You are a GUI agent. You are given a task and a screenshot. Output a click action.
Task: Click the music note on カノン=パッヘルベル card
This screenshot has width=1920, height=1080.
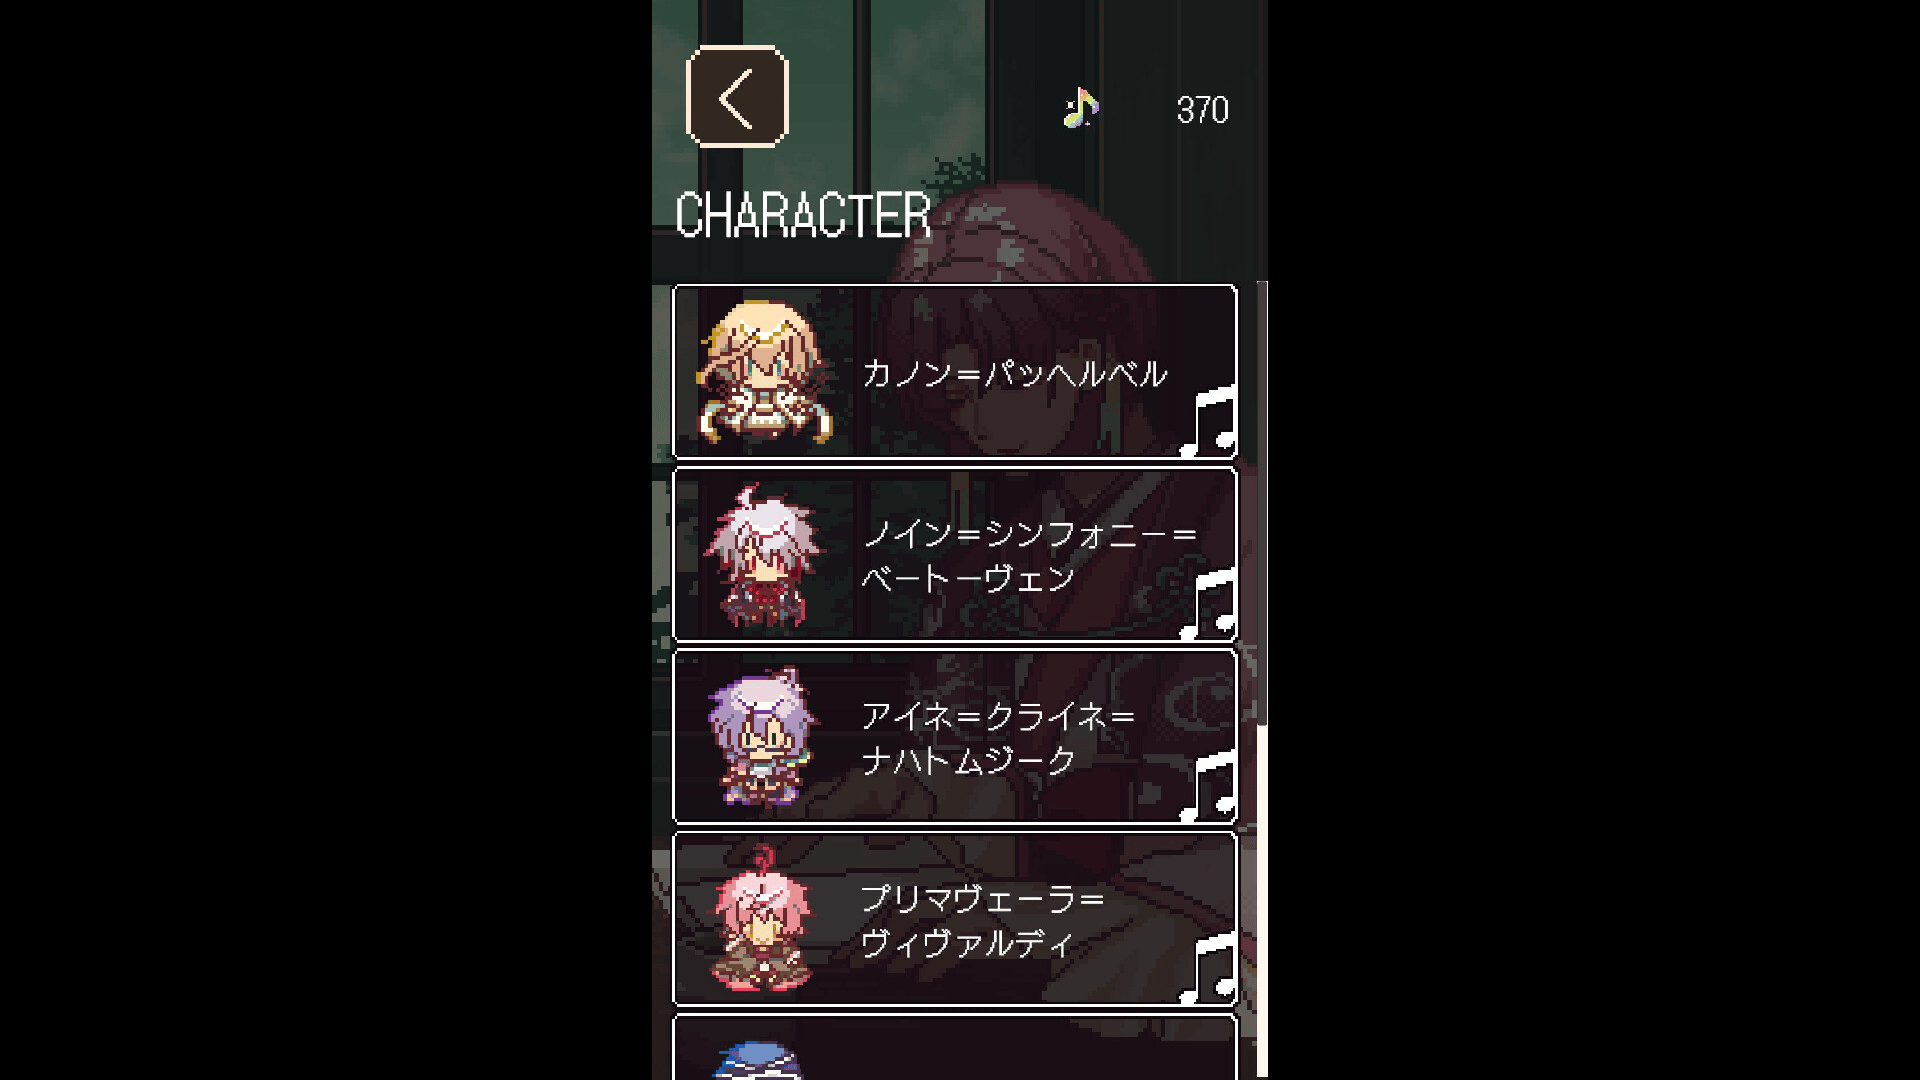point(1209,421)
